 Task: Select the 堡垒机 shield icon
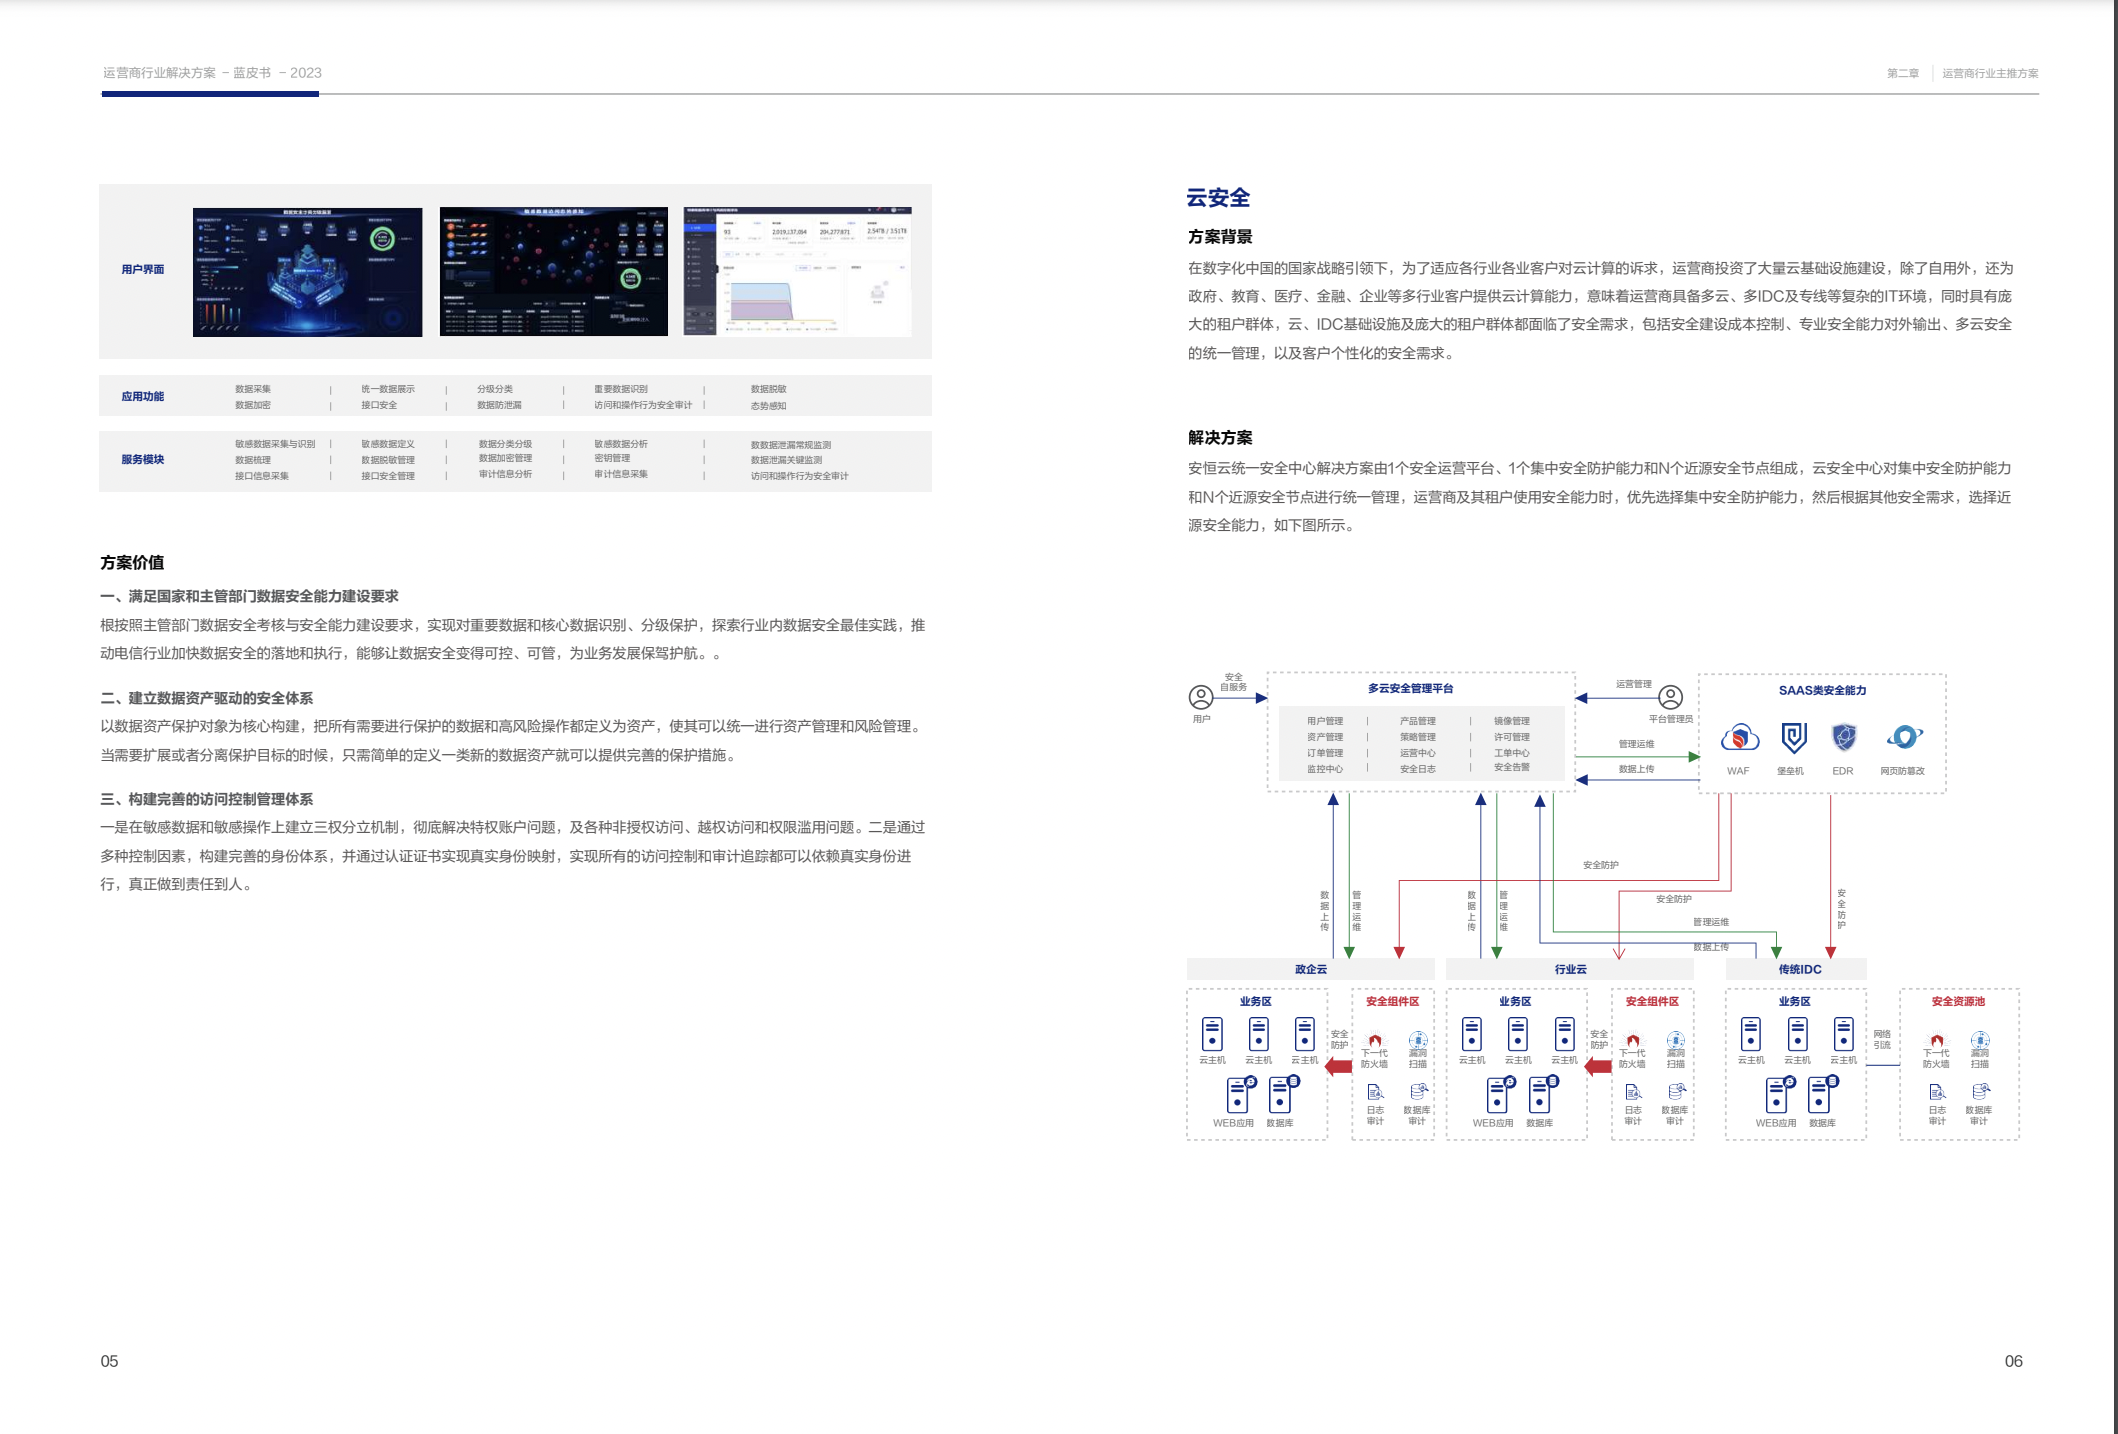(1795, 736)
